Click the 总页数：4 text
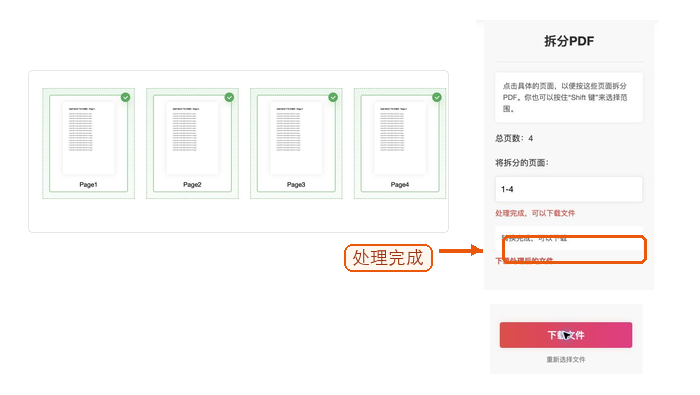This screenshot has width=700, height=395. pos(514,138)
